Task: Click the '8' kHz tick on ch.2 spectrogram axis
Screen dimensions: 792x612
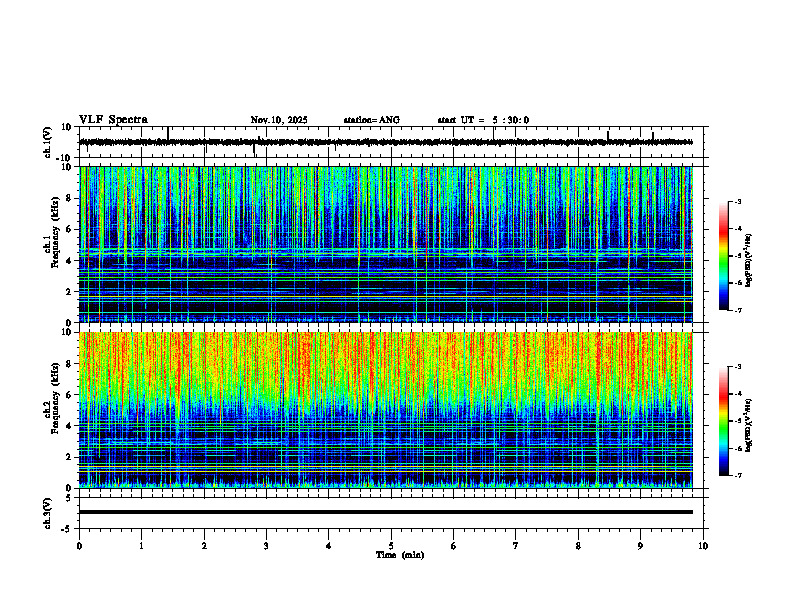Action: tap(70, 364)
